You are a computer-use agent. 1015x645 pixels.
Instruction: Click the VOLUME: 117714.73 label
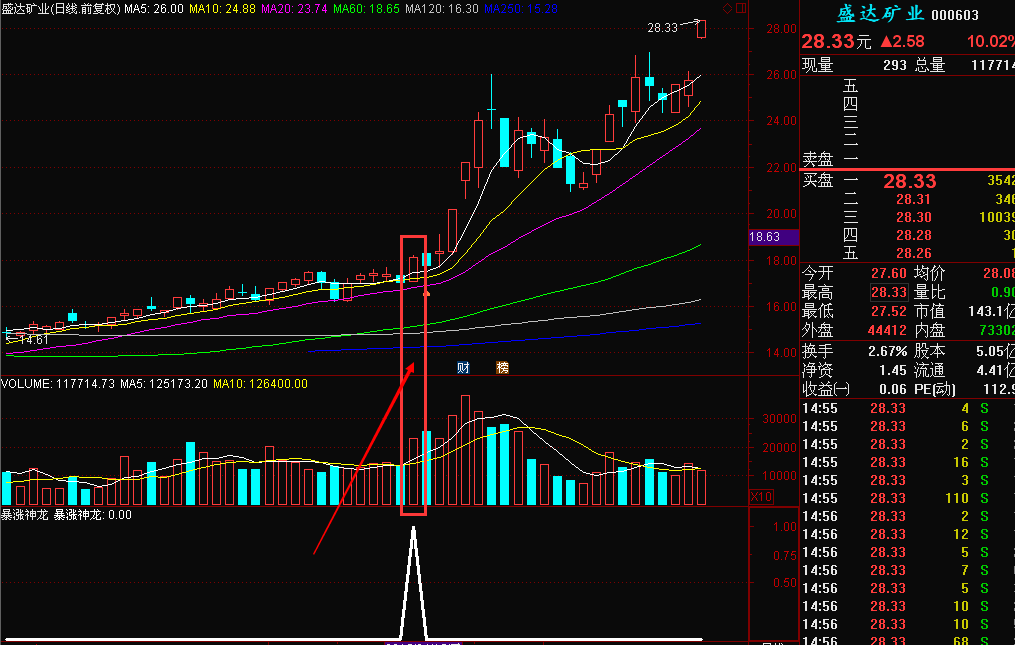(58, 384)
